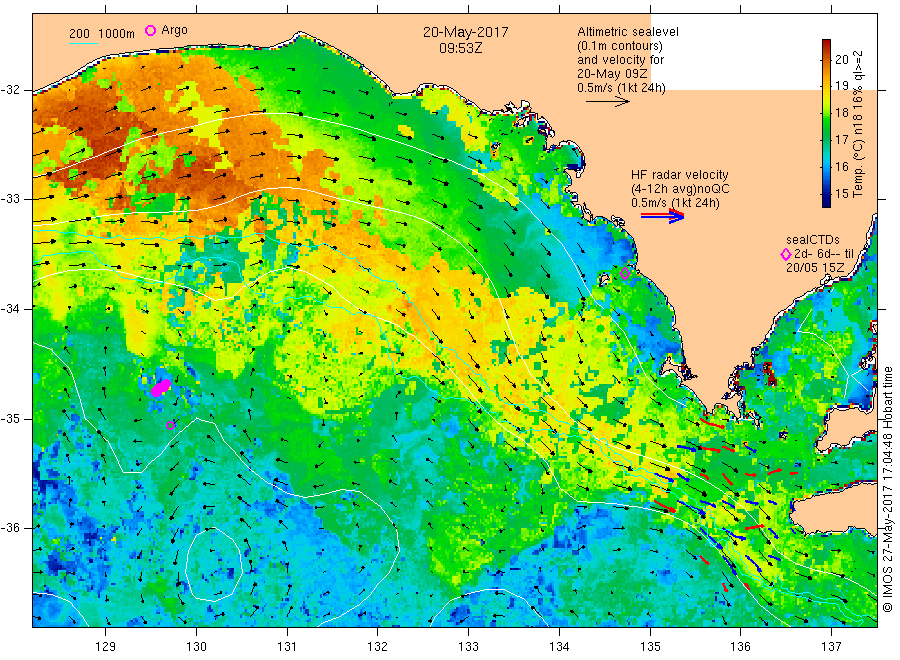
Task: Click the 'Argo' legend text
Action: [x=174, y=30]
